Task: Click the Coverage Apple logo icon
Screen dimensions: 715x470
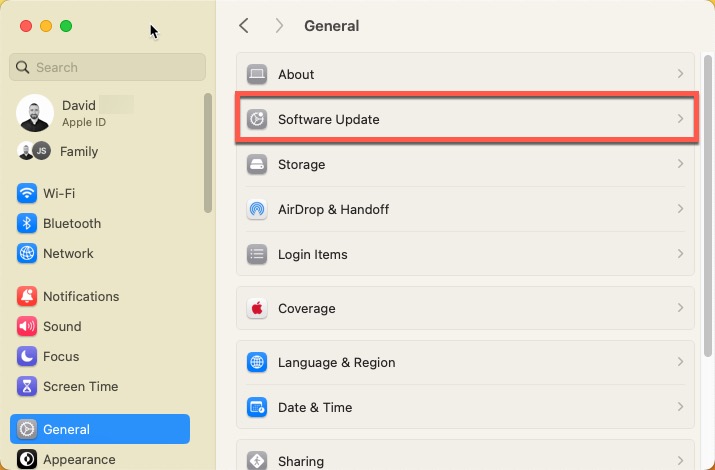Action: (x=257, y=308)
